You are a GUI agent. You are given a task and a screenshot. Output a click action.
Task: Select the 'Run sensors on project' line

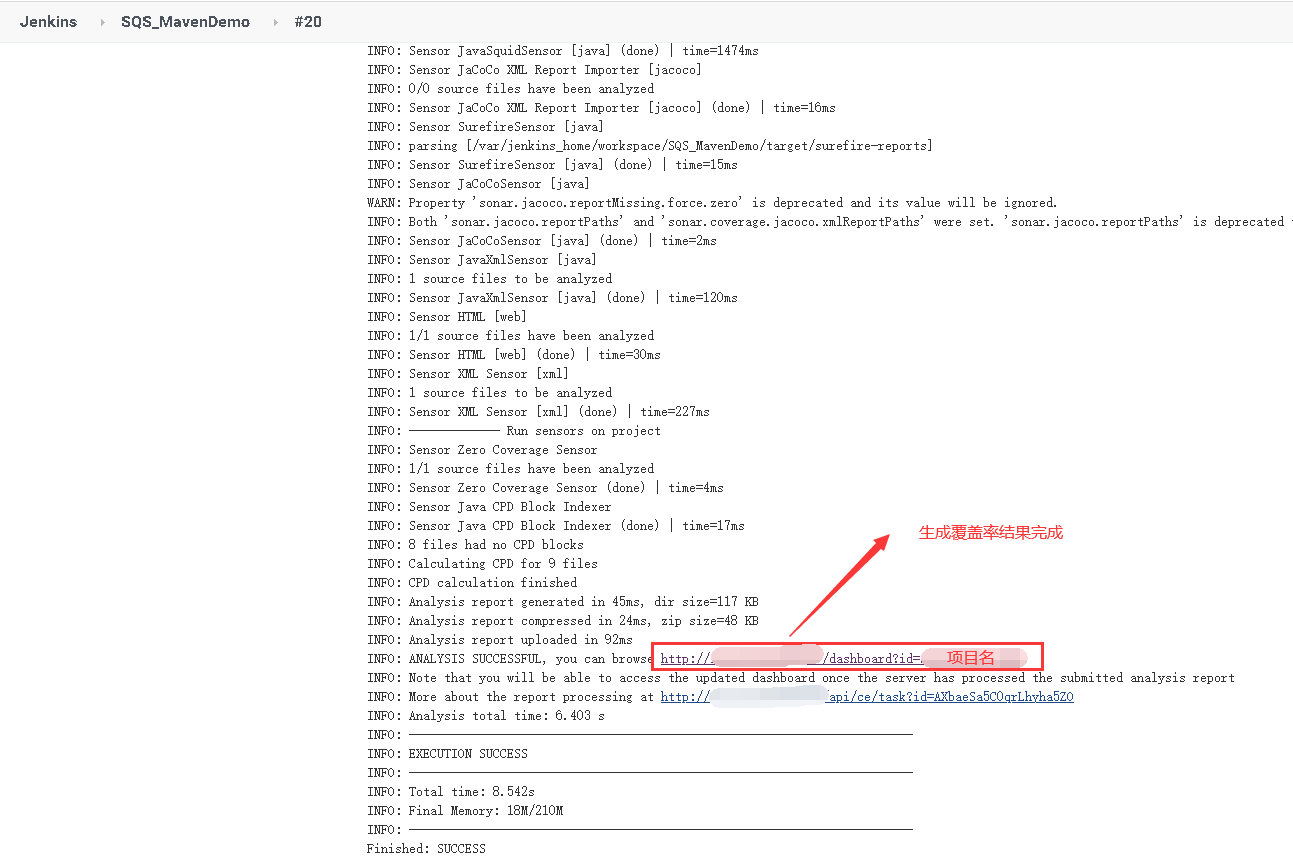(514, 431)
